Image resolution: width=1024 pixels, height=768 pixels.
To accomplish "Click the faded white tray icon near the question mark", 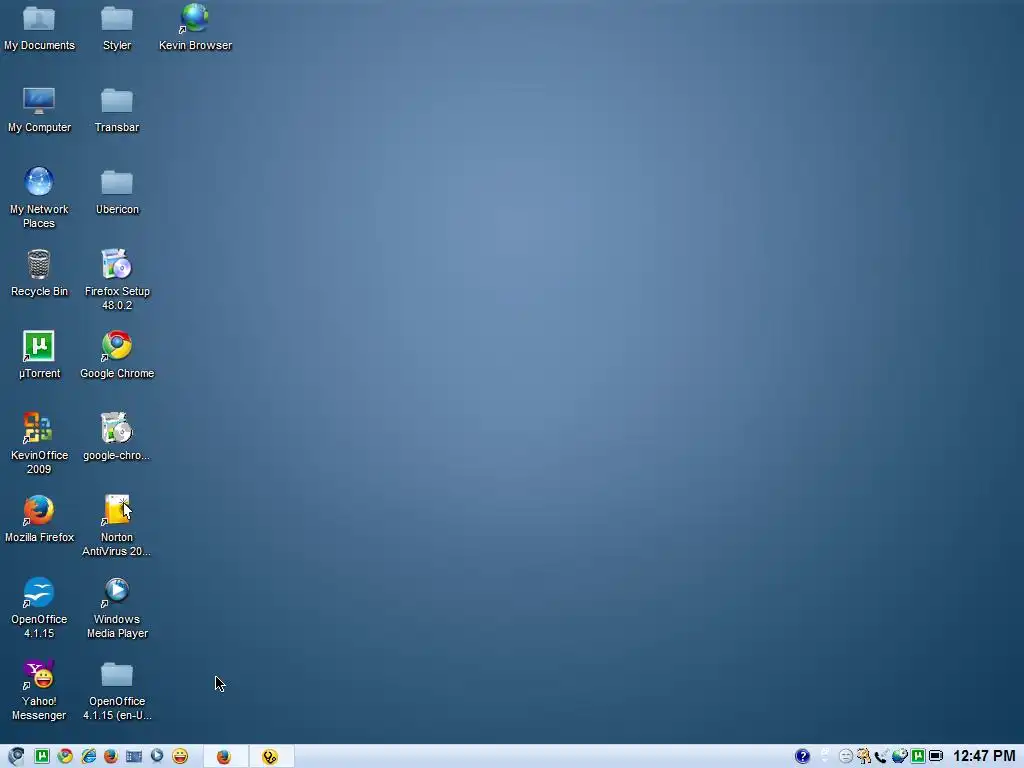I will [x=825, y=756].
